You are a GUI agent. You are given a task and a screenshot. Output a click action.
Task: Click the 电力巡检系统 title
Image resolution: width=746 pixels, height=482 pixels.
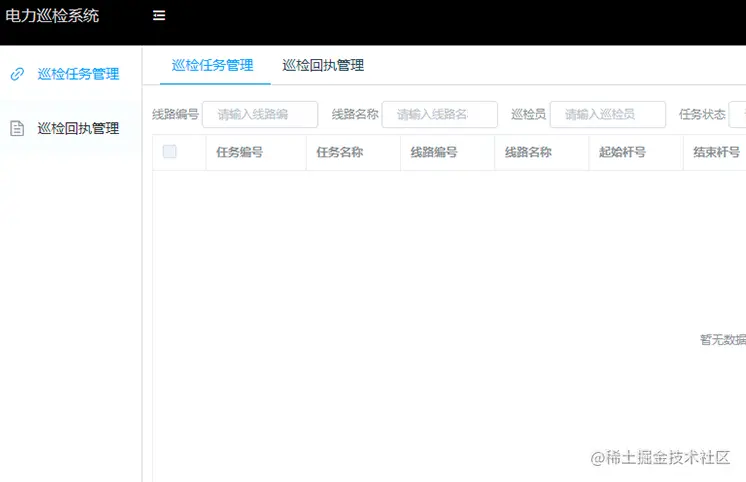52,16
